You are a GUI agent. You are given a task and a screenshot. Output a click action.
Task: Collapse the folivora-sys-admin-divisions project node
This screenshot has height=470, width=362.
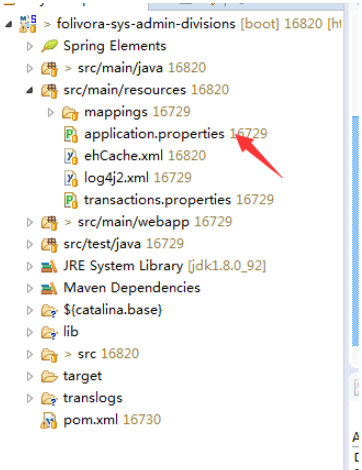9,24
